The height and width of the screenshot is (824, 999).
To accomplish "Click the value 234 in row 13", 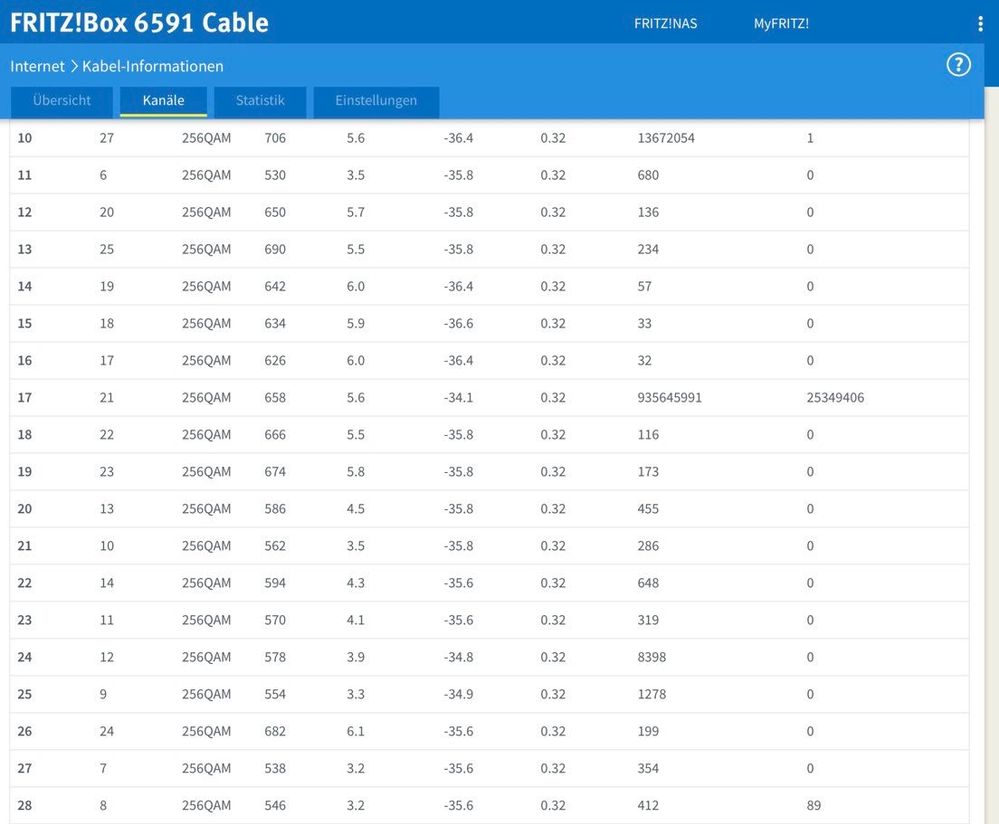I will pyautogui.click(x=648, y=249).
